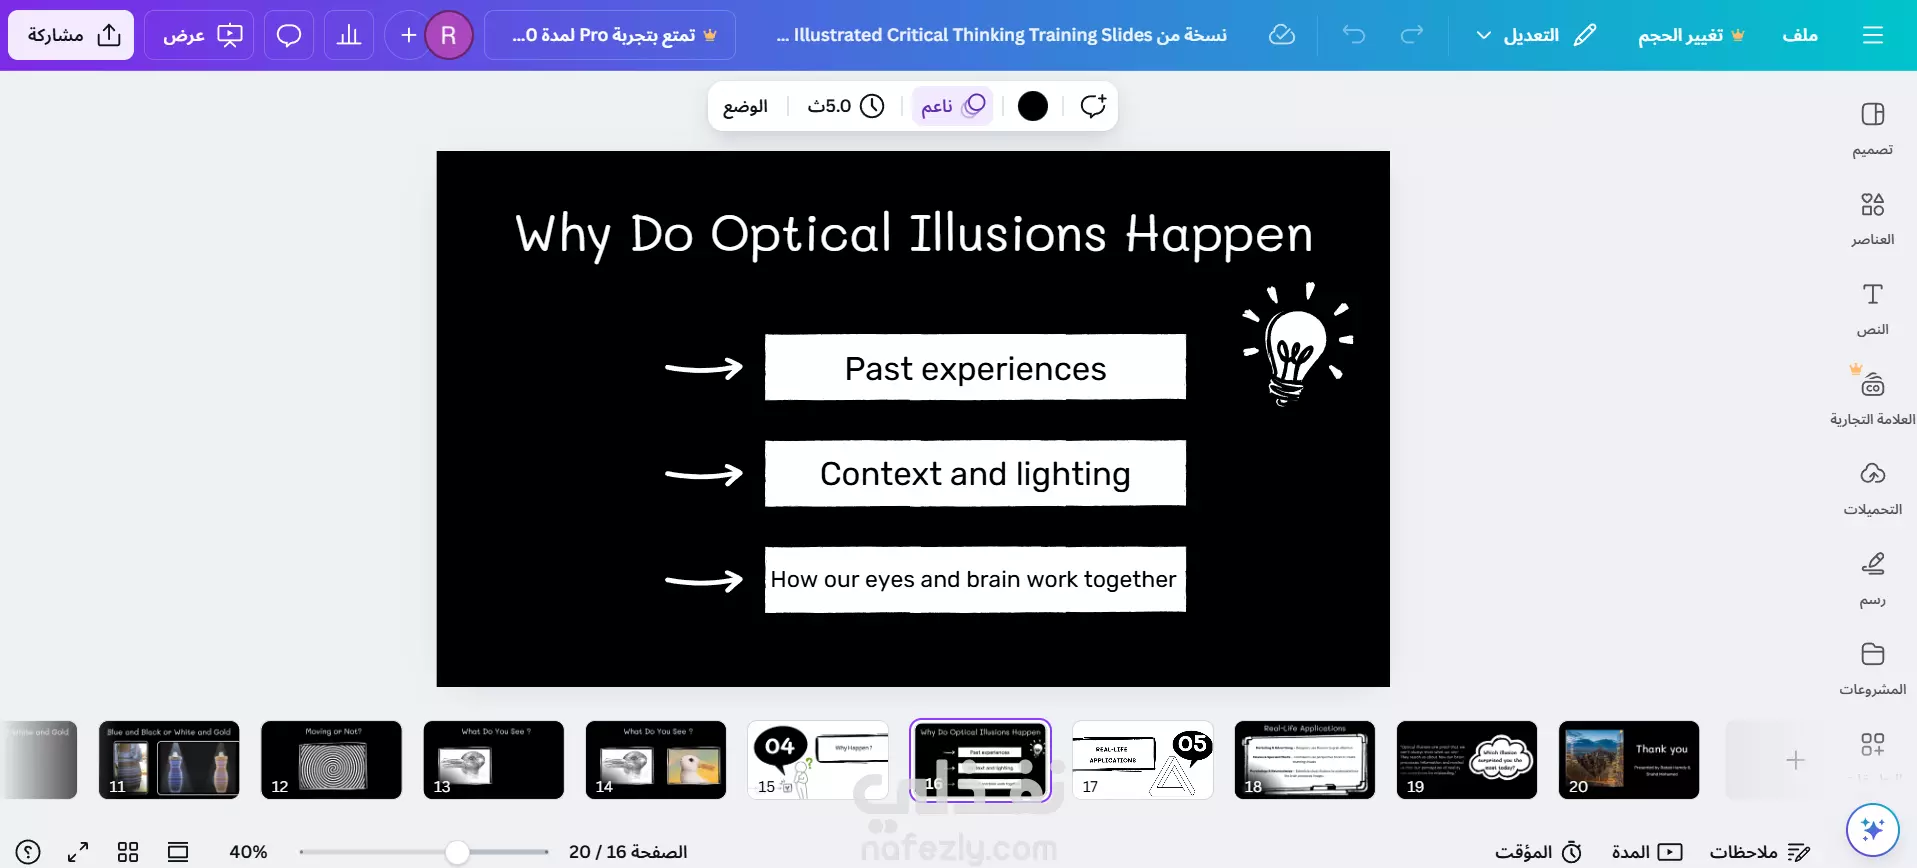Open العلامة التجارية brand panel
This screenshot has height=868, width=1917.
coord(1873,398)
